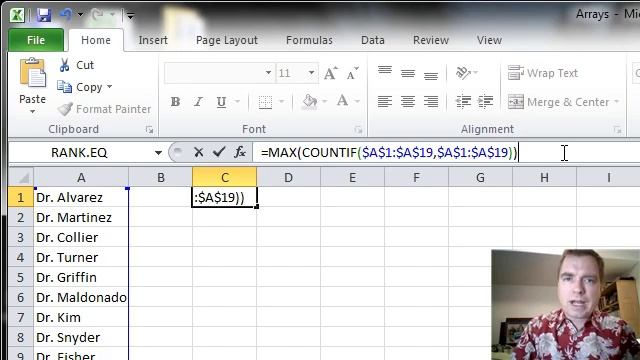Select cell with Dr. Collier
Image resolution: width=640 pixels, height=360 pixels.
tap(81, 238)
